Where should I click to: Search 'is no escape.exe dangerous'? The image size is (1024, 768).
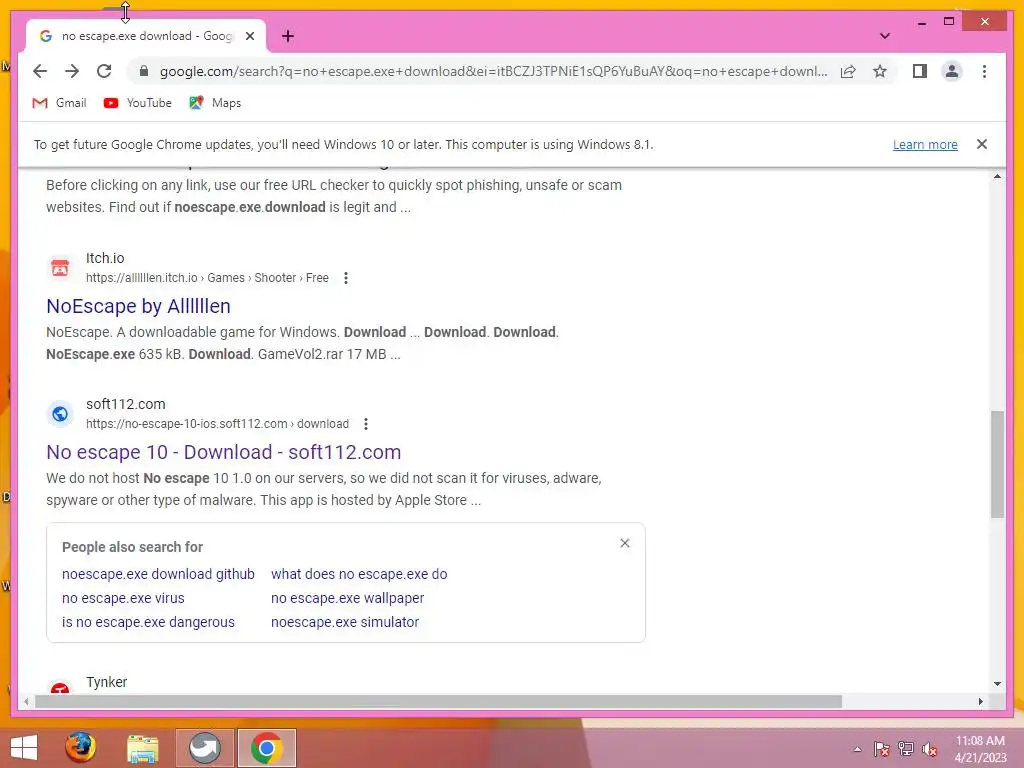click(x=148, y=622)
